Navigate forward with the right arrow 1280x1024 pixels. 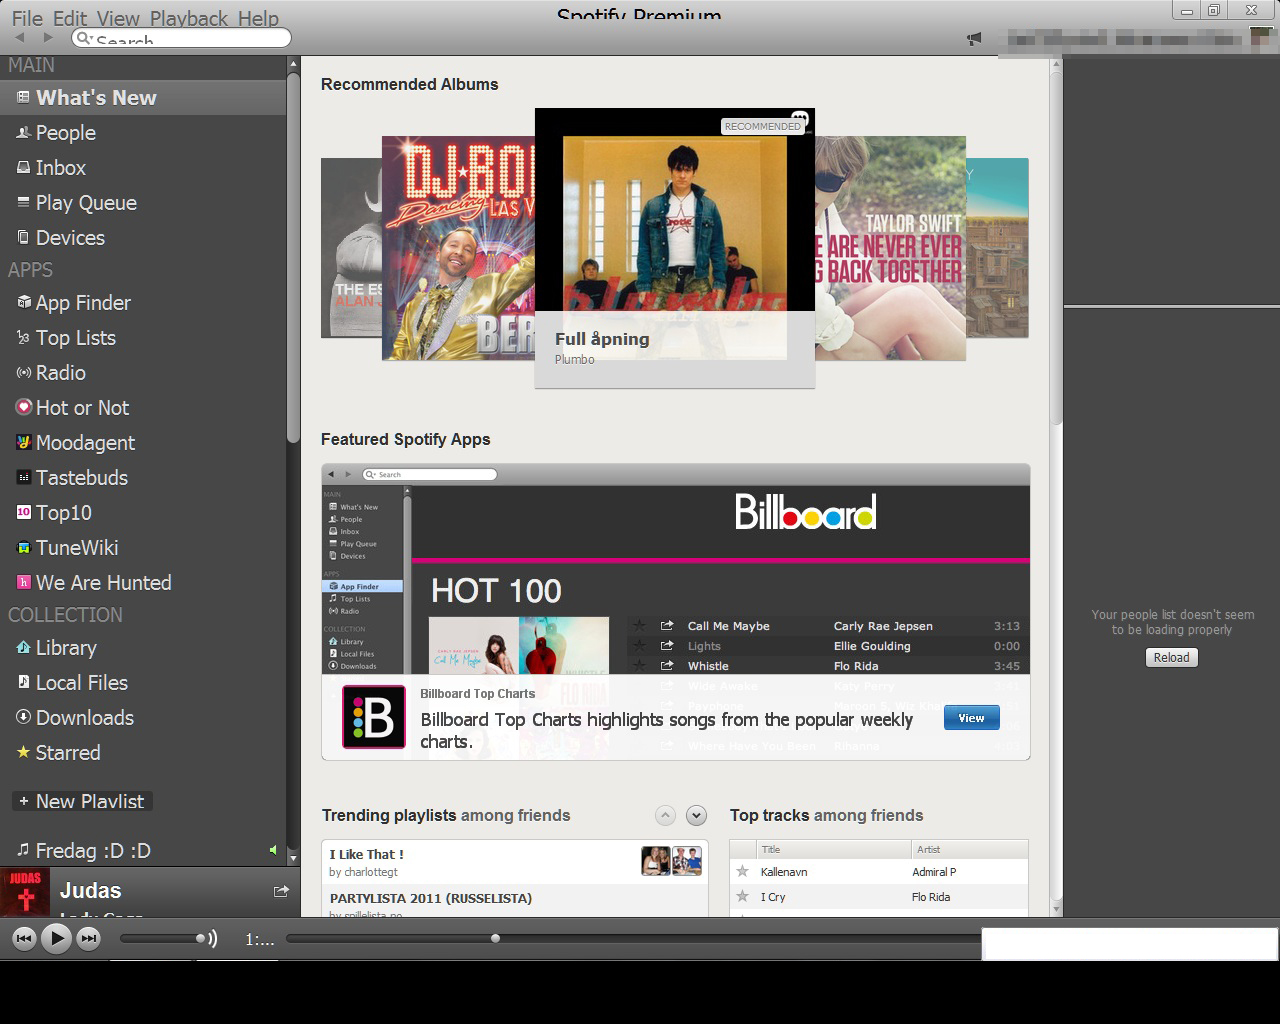[47, 38]
